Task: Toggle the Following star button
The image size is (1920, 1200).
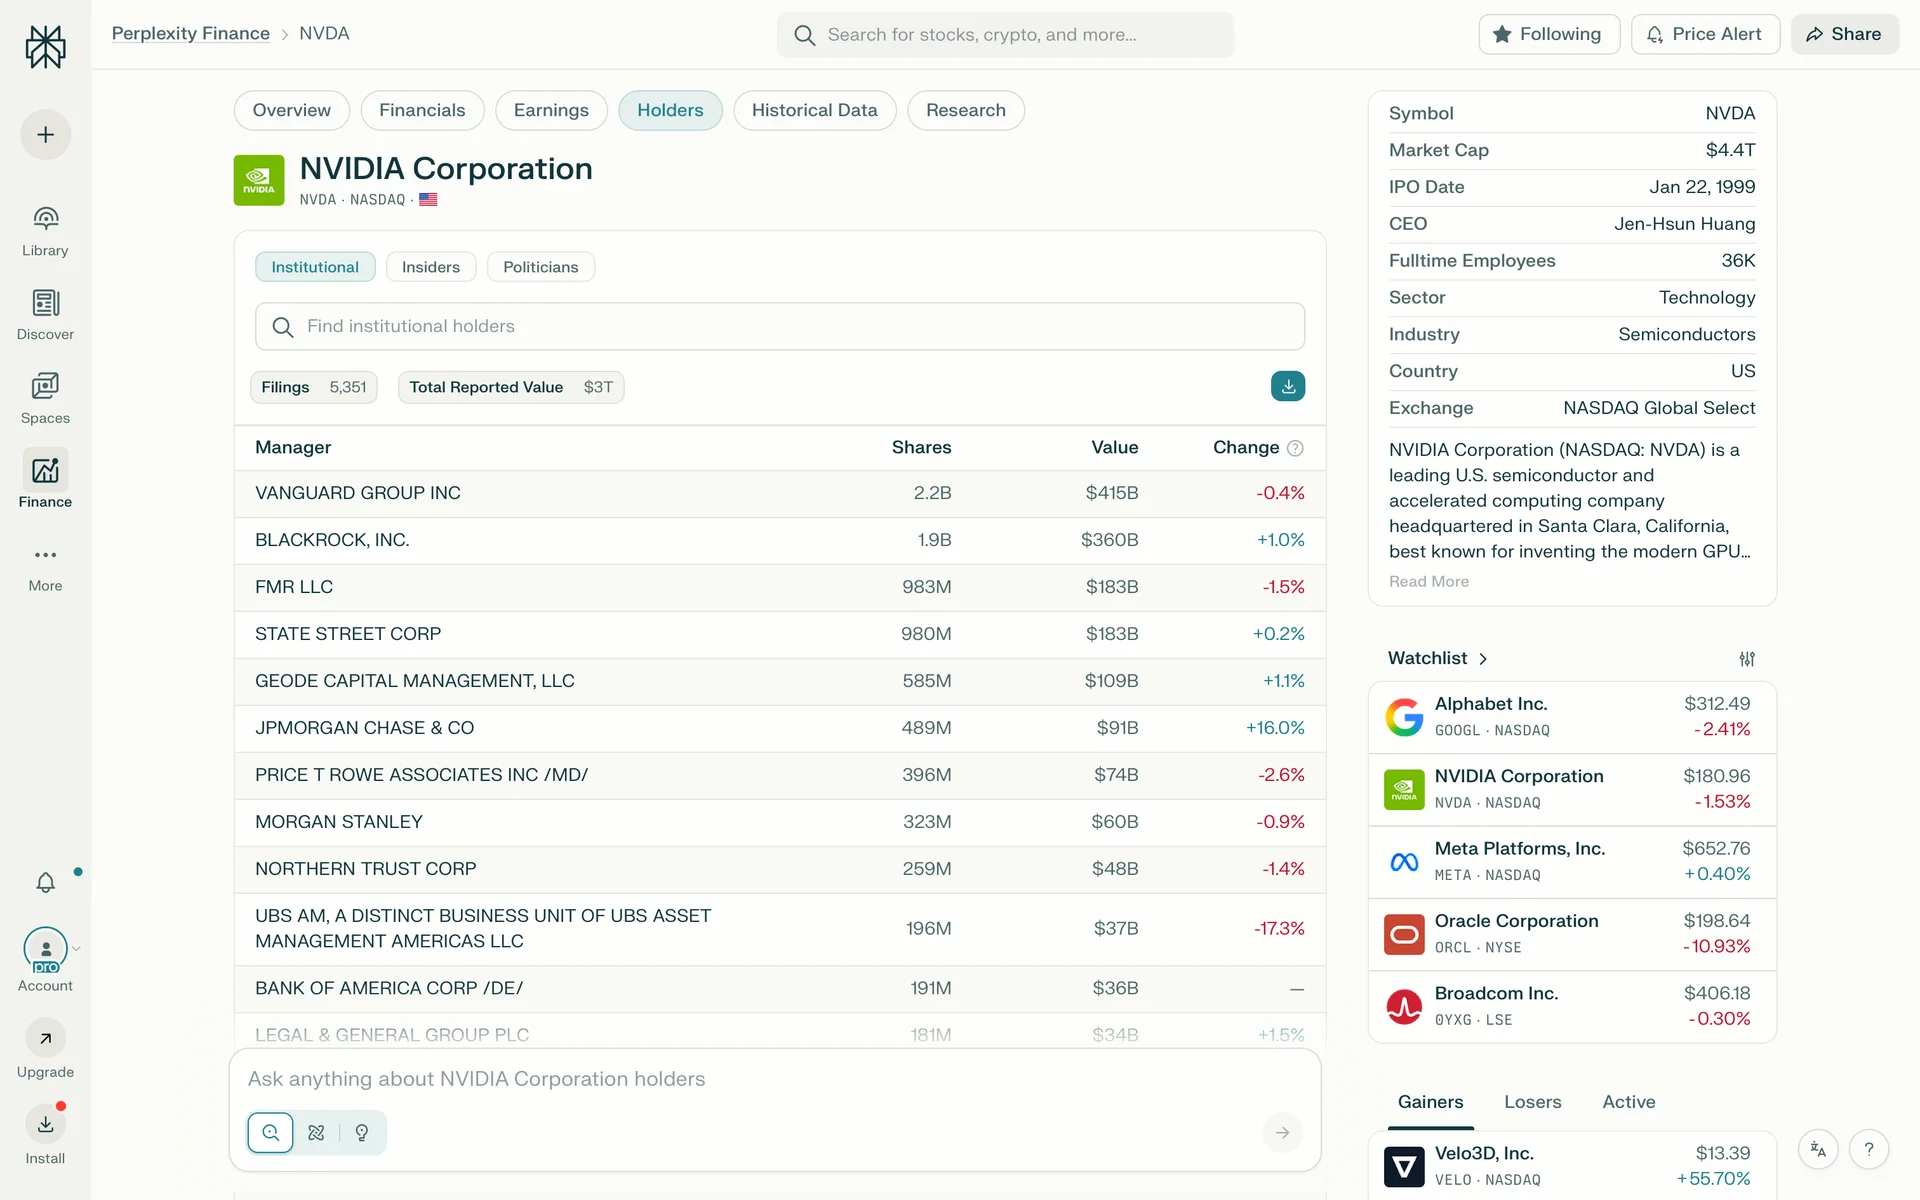Action: pos(1548,34)
